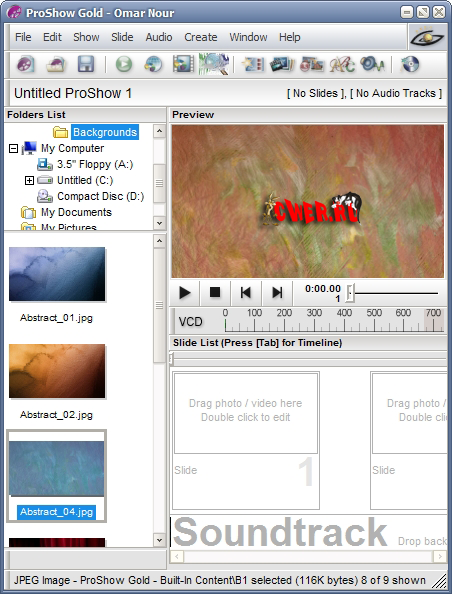The height and width of the screenshot is (594, 452).
Task: Select the Abstract_01.jpg thumbnail
Action: [x=57, y=274]
